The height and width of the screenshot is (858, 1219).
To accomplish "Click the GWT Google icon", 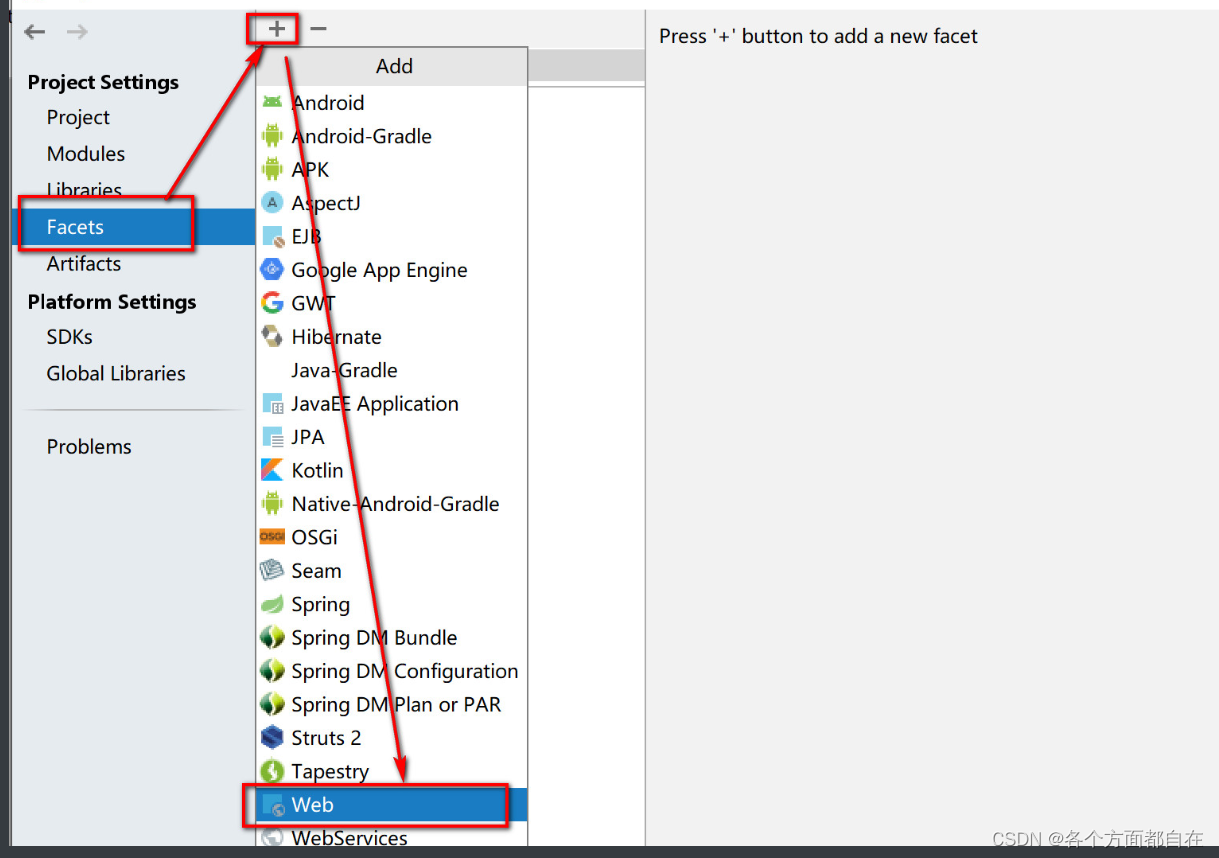I will (272, 303).
